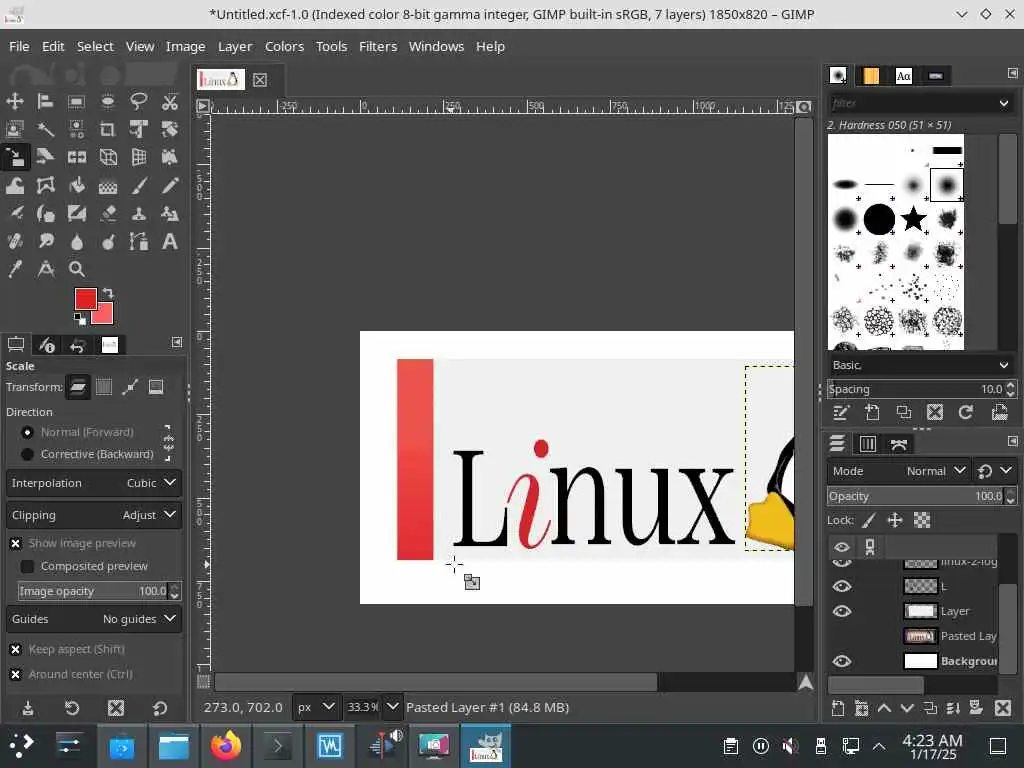Select the Move tool
The height and width of the screenshot is (768, 1024).
[15, 101]
